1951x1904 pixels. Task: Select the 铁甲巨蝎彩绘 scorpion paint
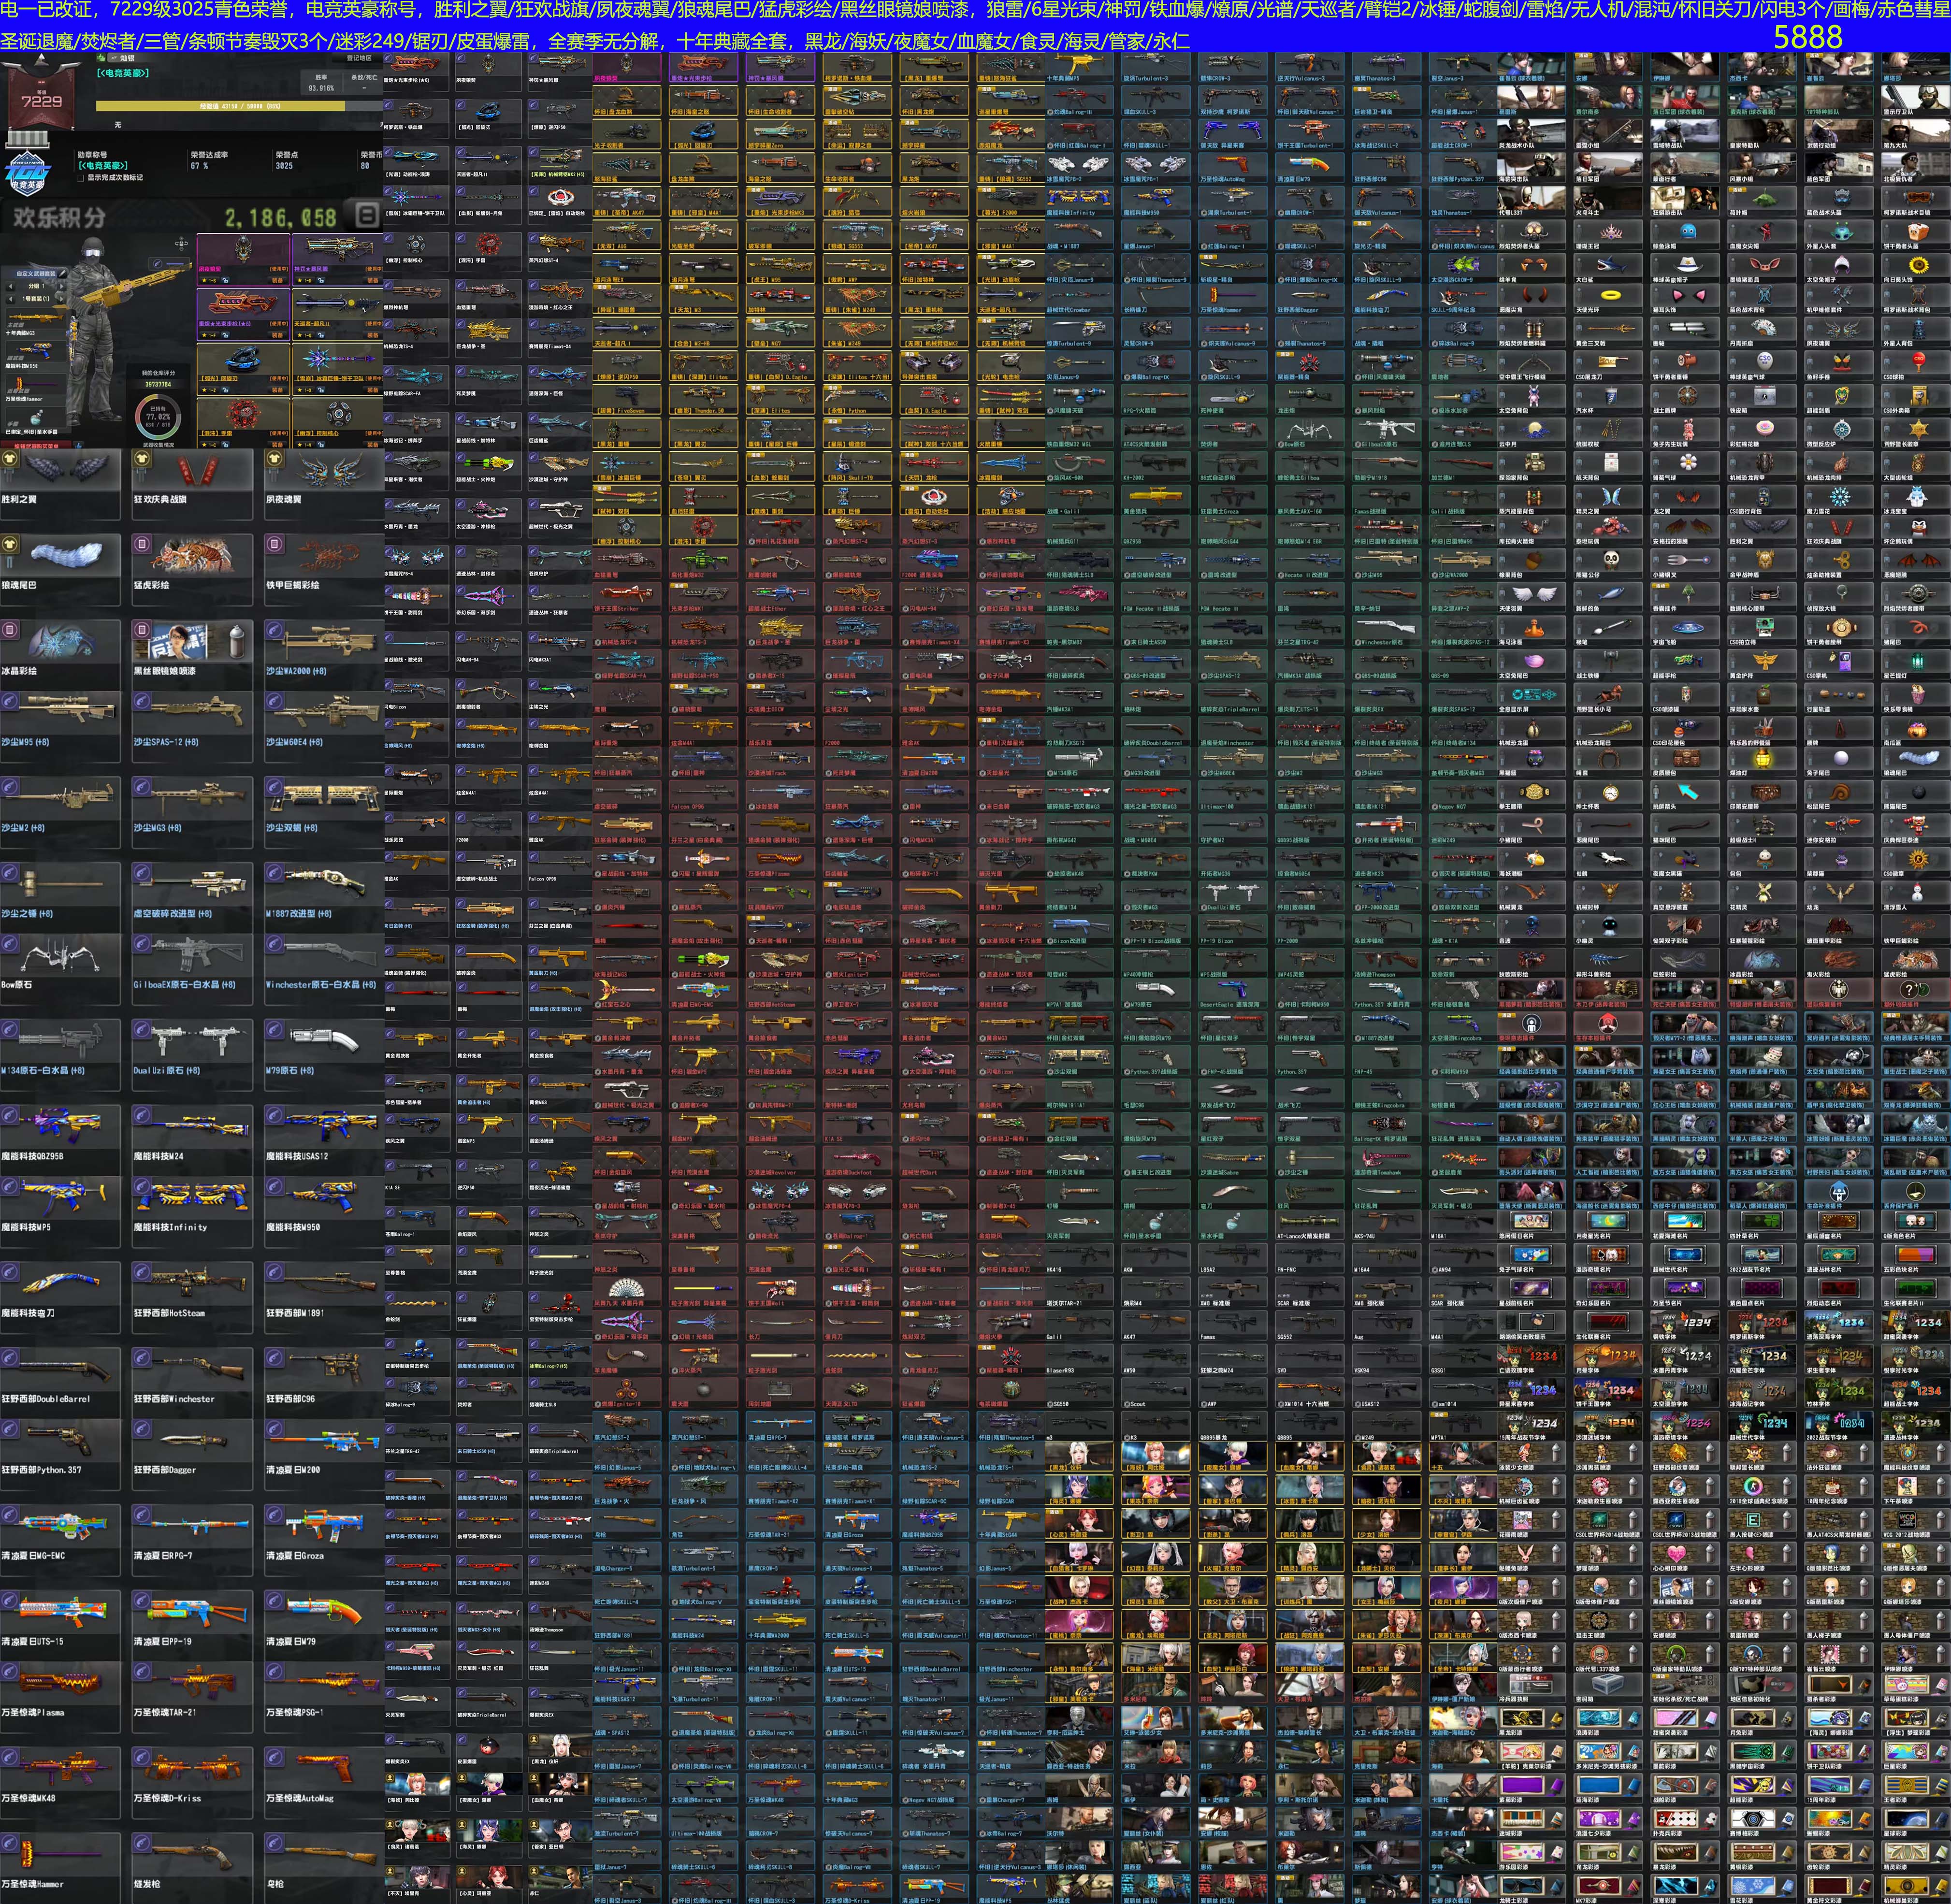(x=324, y=570)
